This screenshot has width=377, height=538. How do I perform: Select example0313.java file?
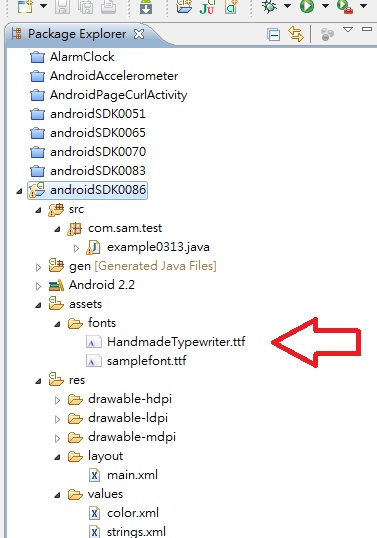point(158,247)
